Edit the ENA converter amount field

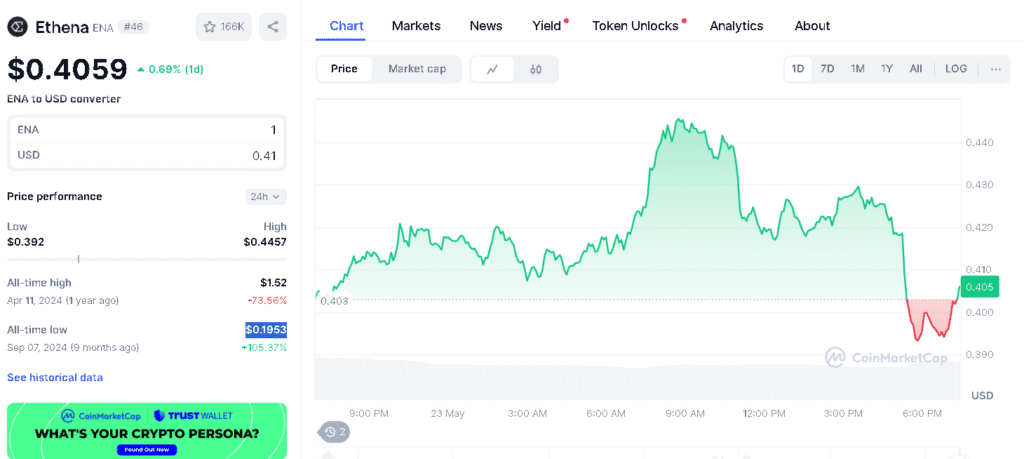pyautogui.click(x=146, y=130)
